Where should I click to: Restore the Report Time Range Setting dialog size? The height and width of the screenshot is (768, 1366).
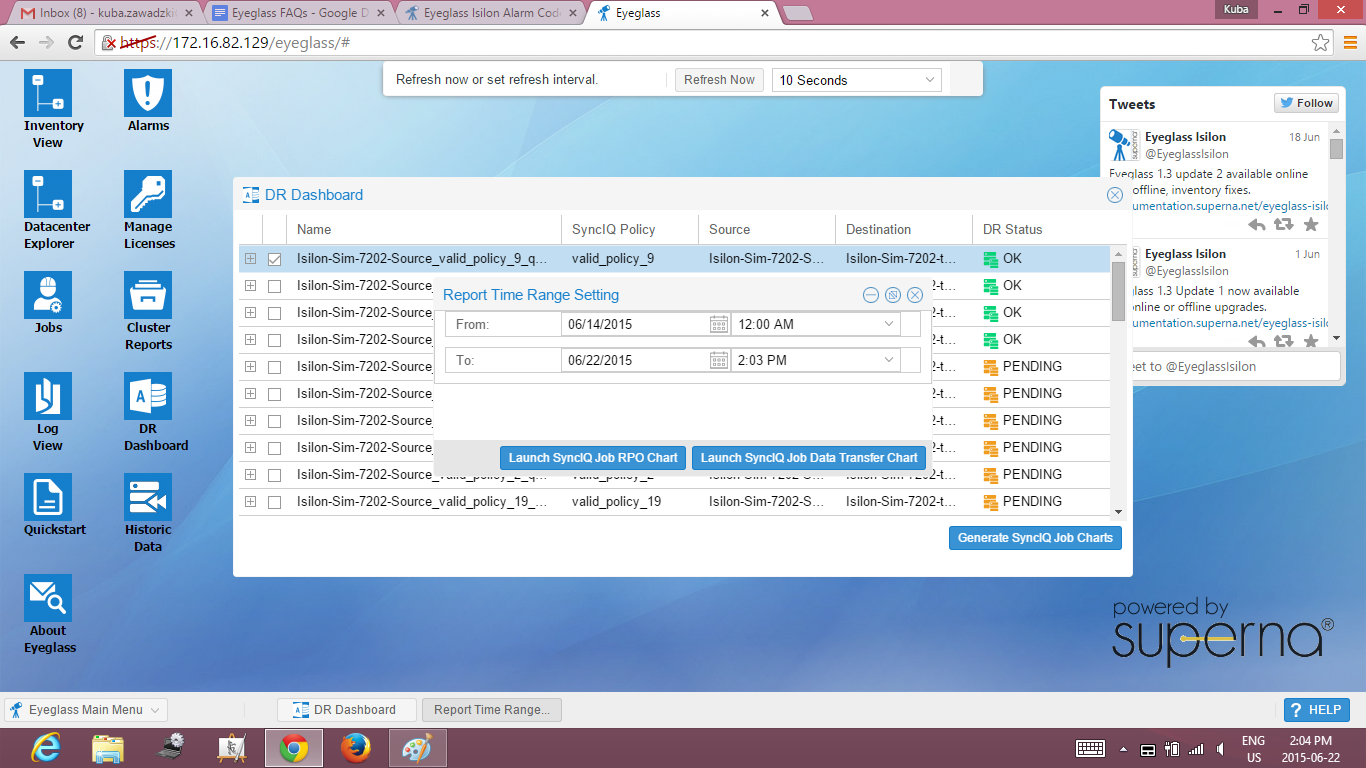coord(893,295)
